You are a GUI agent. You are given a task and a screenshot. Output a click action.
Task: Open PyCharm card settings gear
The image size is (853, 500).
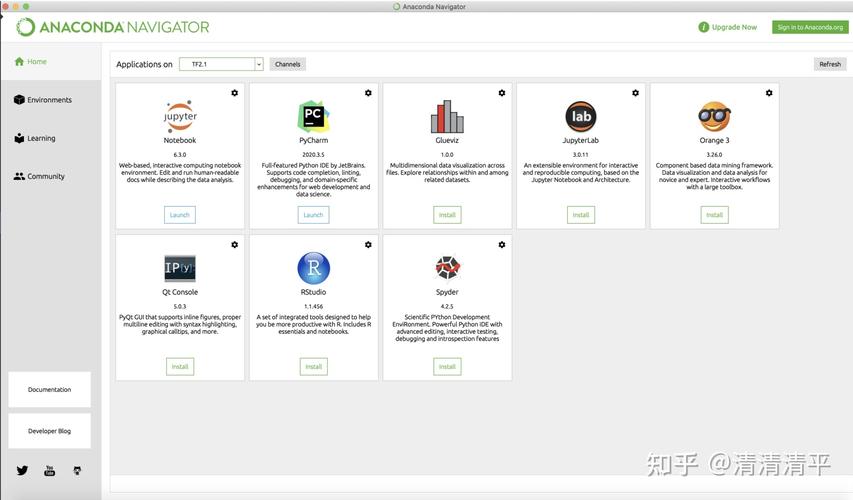(368, 93)
